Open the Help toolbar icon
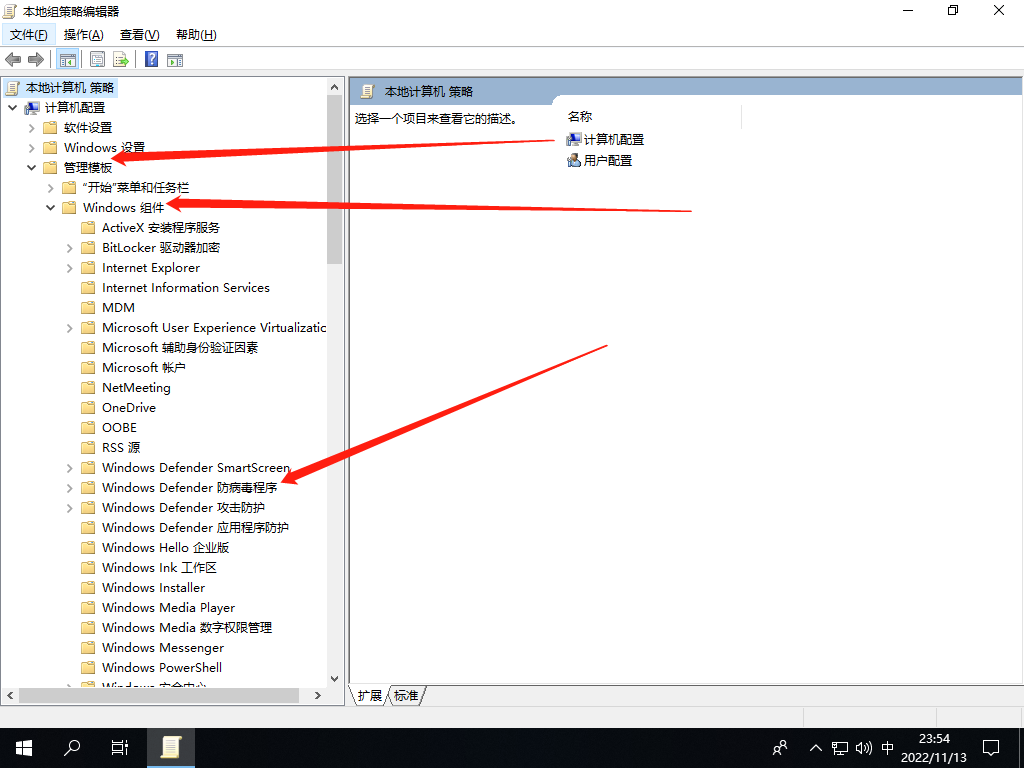This screenshot has height=768, width=1024. tap(152, 59)
